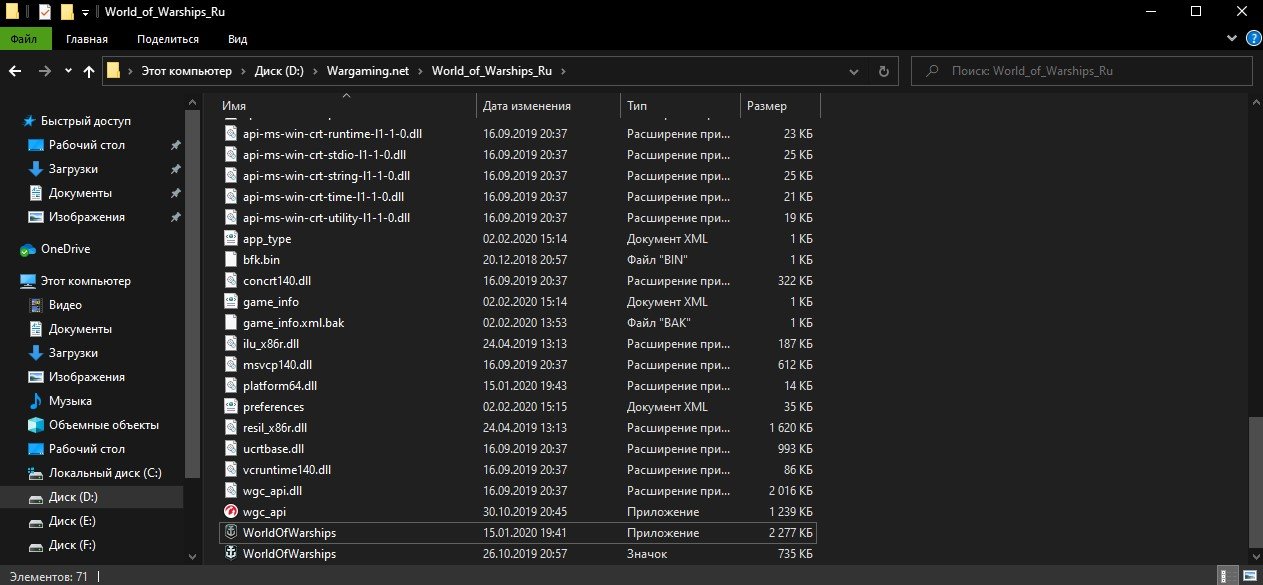Select the msvcp140.dll file
Image resolution: width=1263 pixels, height=585 pixels.
click(518, 365)
